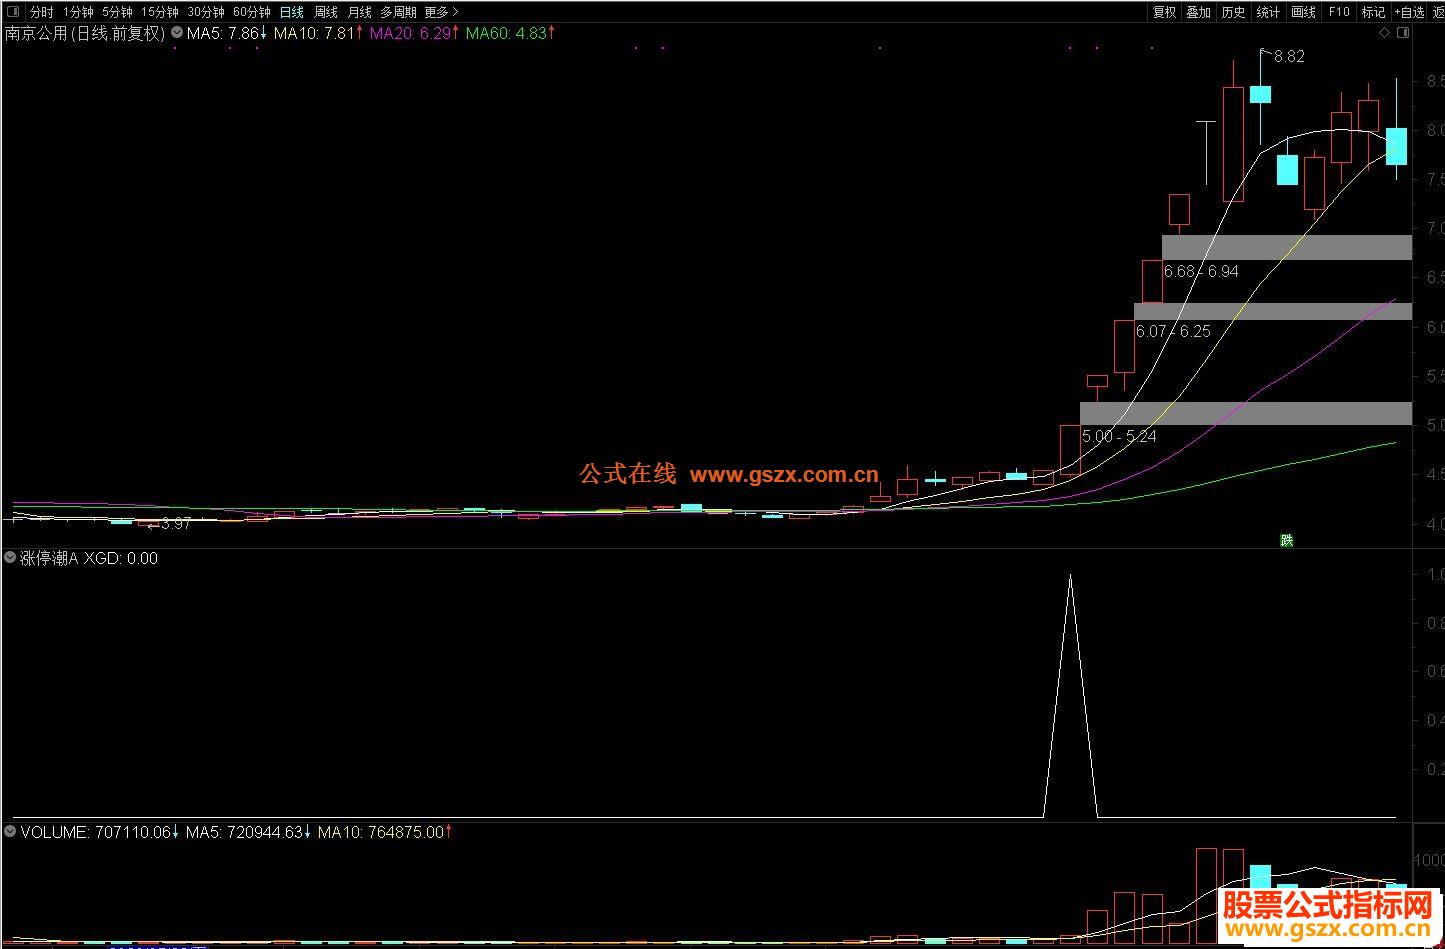Click the 3.97 low price label

[175, 524]
